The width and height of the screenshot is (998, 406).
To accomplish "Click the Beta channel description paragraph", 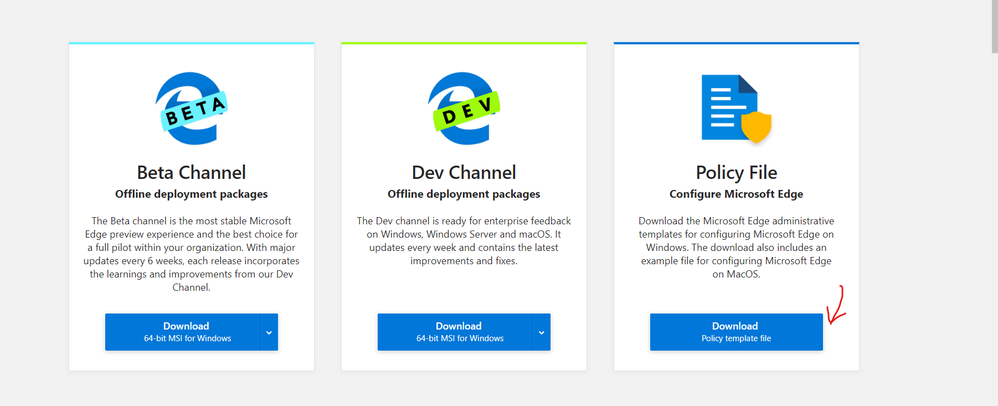I will pyautogui.click(x=192, y=254).
